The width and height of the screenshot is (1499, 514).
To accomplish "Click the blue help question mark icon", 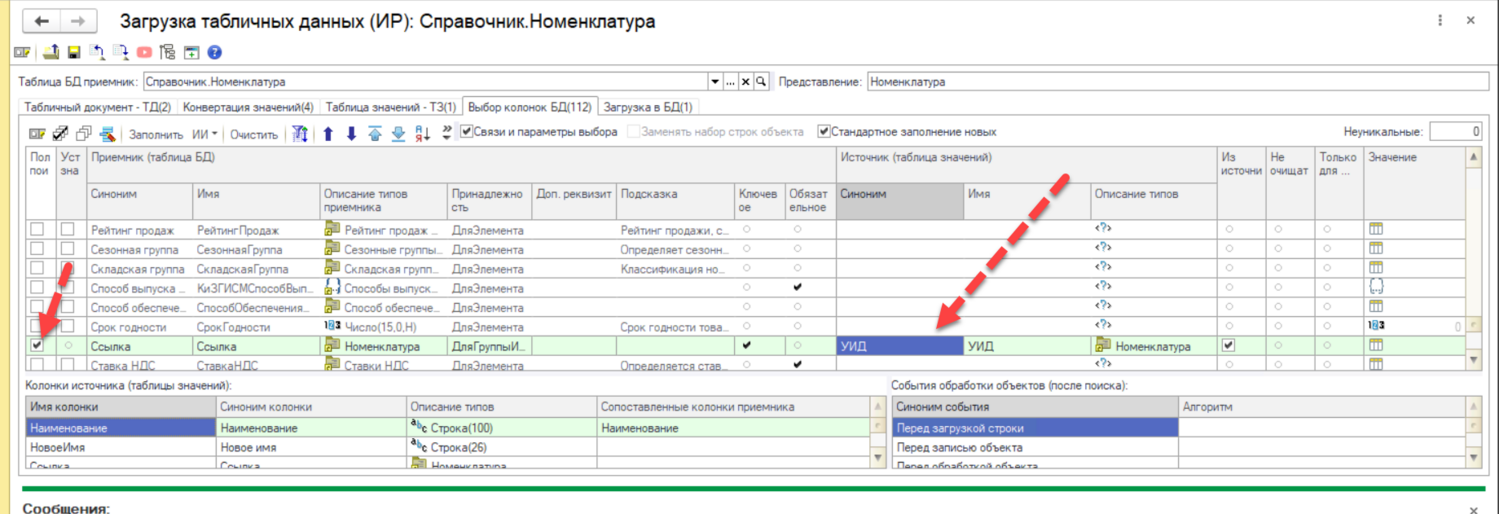I will pos(214,53).
